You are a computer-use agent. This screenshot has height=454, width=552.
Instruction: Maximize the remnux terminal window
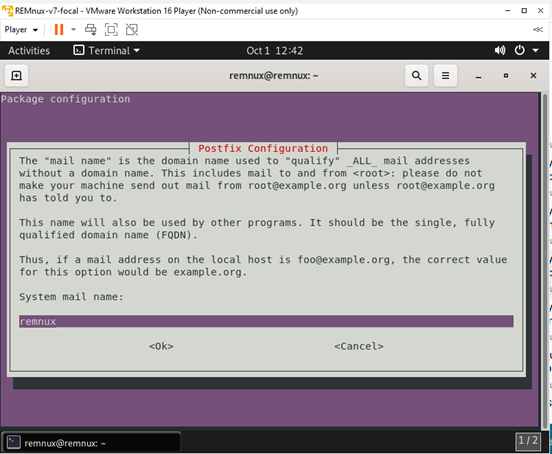[506, 76]
